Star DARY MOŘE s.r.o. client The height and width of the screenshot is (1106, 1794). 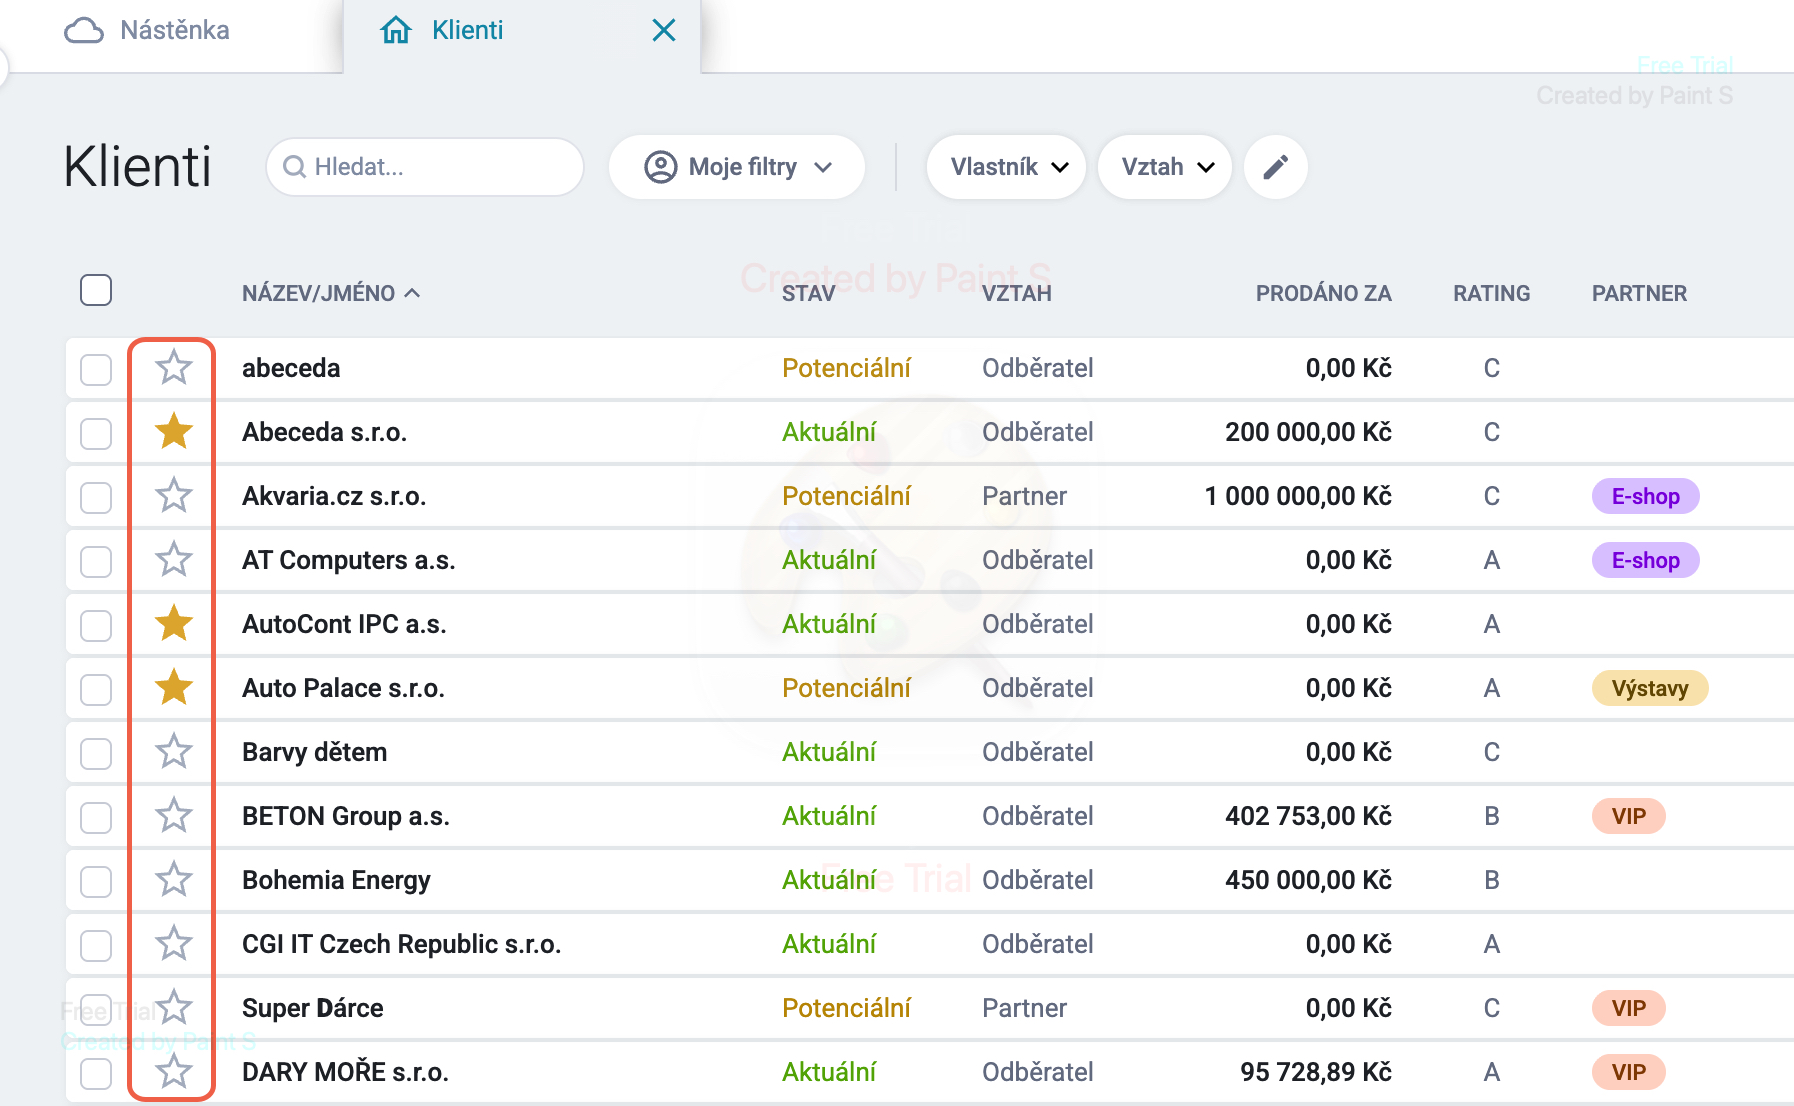(174, 1072)
